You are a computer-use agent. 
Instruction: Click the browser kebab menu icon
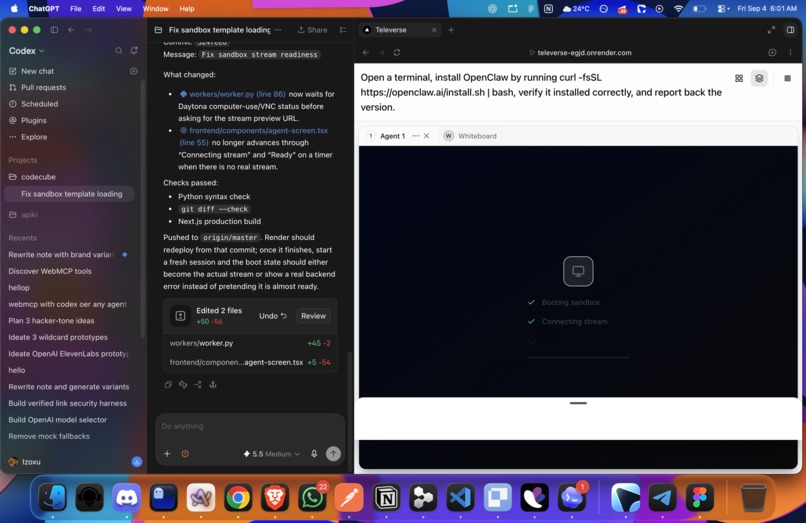[x=790, y=52]
